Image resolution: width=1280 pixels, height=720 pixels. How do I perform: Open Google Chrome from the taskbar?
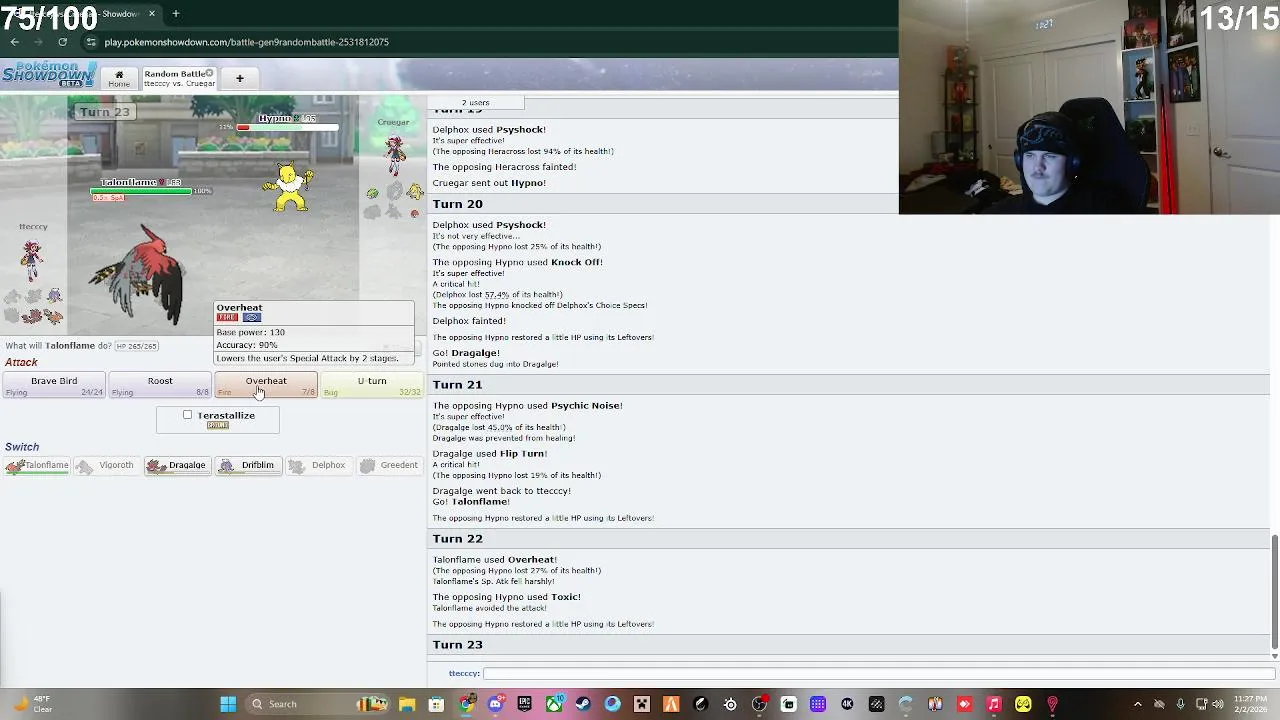click(x=466, y=704)
